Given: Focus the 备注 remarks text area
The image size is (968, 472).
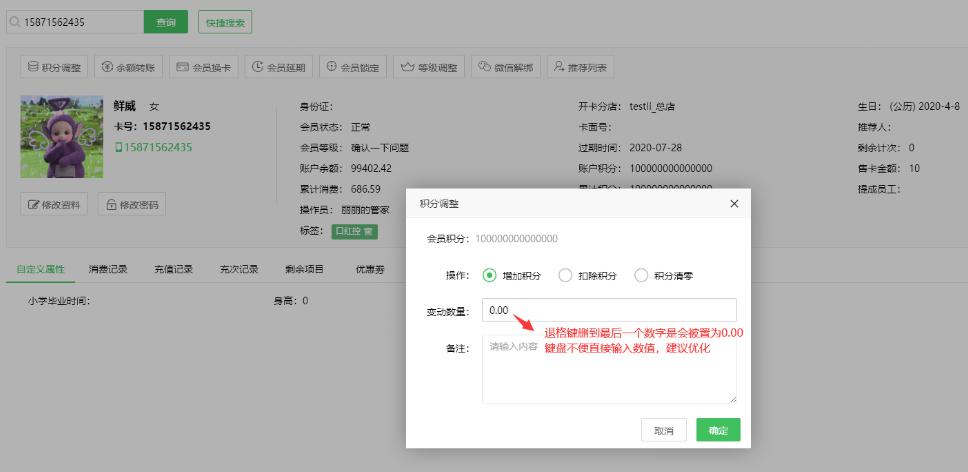Looking at the screenshot, I should [x=608, y=369].
